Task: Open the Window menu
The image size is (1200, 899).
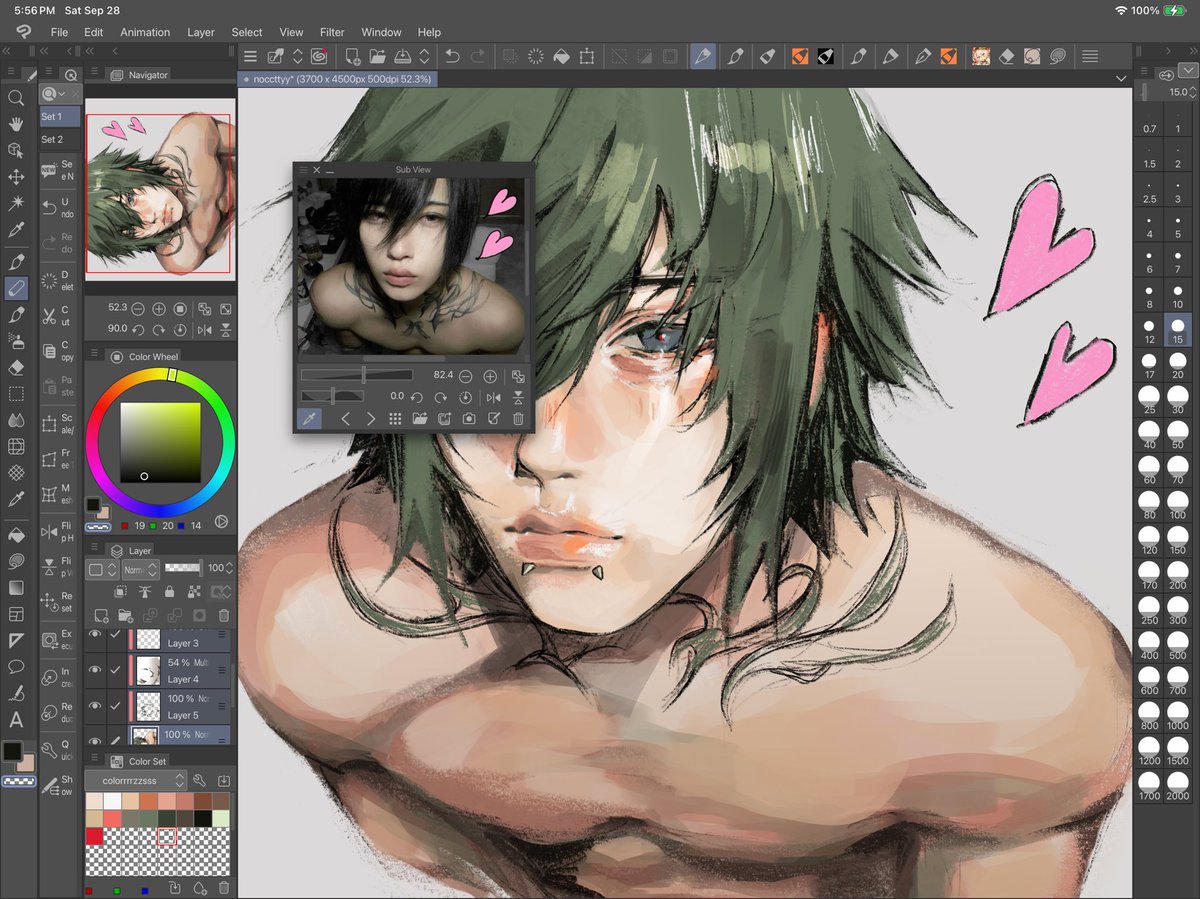Action: 381,32
